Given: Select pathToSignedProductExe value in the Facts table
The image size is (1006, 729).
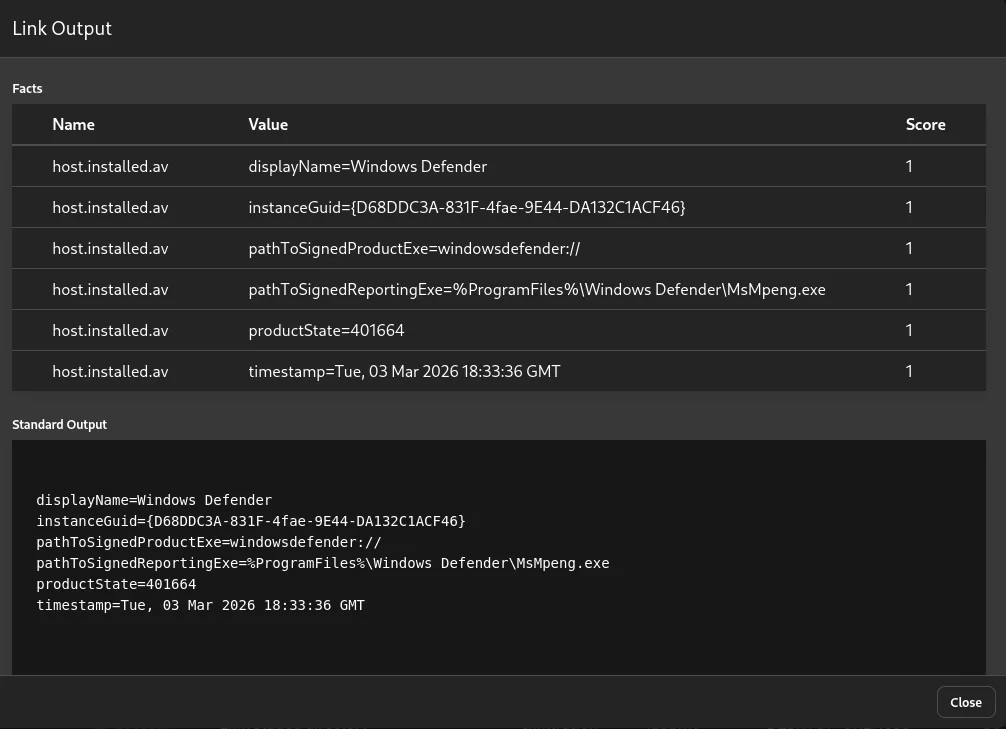Looking at the screenshot, I should coord(414,248).
